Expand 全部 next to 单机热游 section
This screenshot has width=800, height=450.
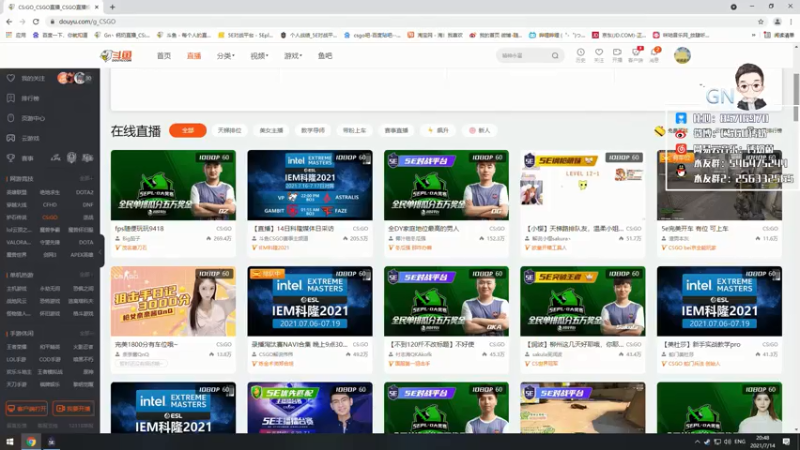[x=86, y=275]
